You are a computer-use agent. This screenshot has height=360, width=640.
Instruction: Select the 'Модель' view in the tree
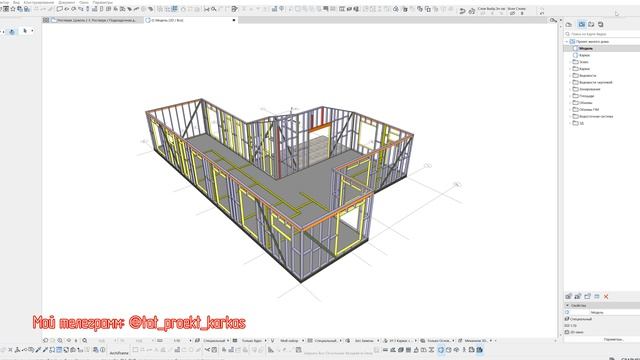[x=586, y=49]
